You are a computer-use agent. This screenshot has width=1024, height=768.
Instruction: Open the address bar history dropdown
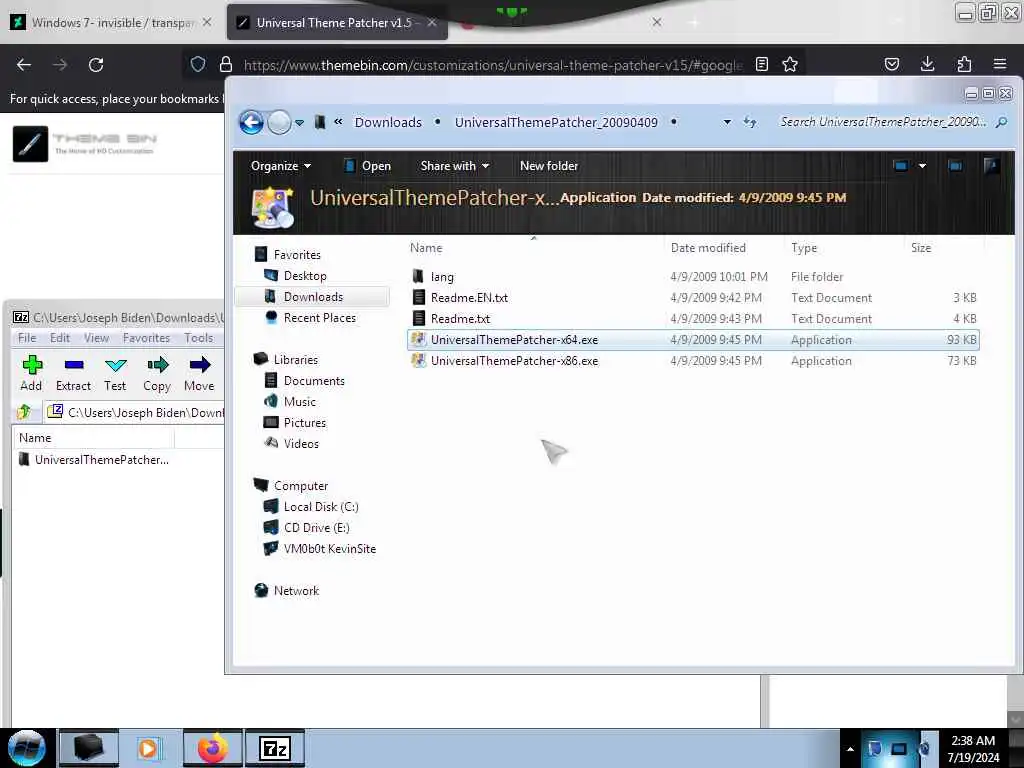point(727,122)
